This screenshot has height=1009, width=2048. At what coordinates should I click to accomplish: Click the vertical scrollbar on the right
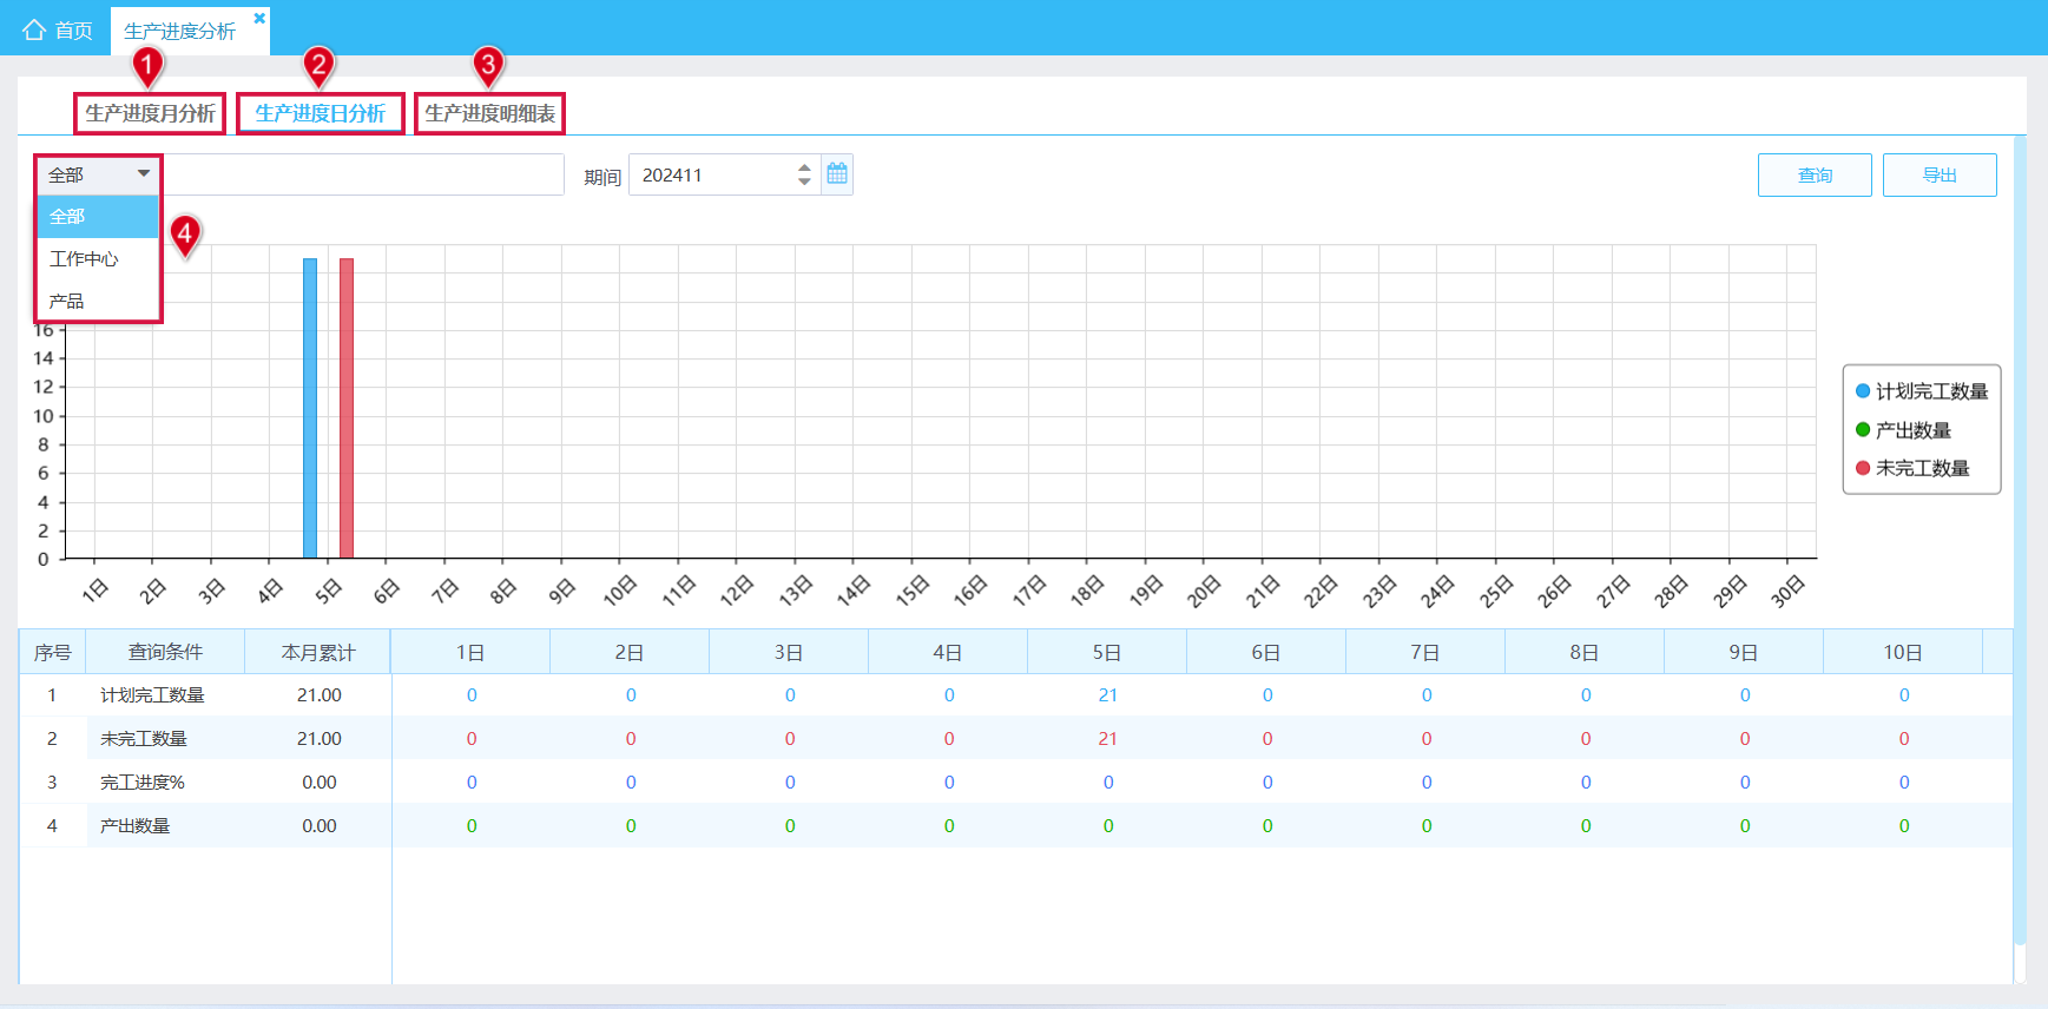point(2019,540)
